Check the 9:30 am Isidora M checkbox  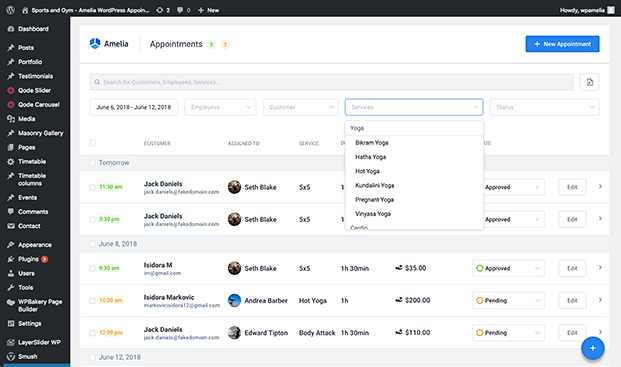coord(92,268)
